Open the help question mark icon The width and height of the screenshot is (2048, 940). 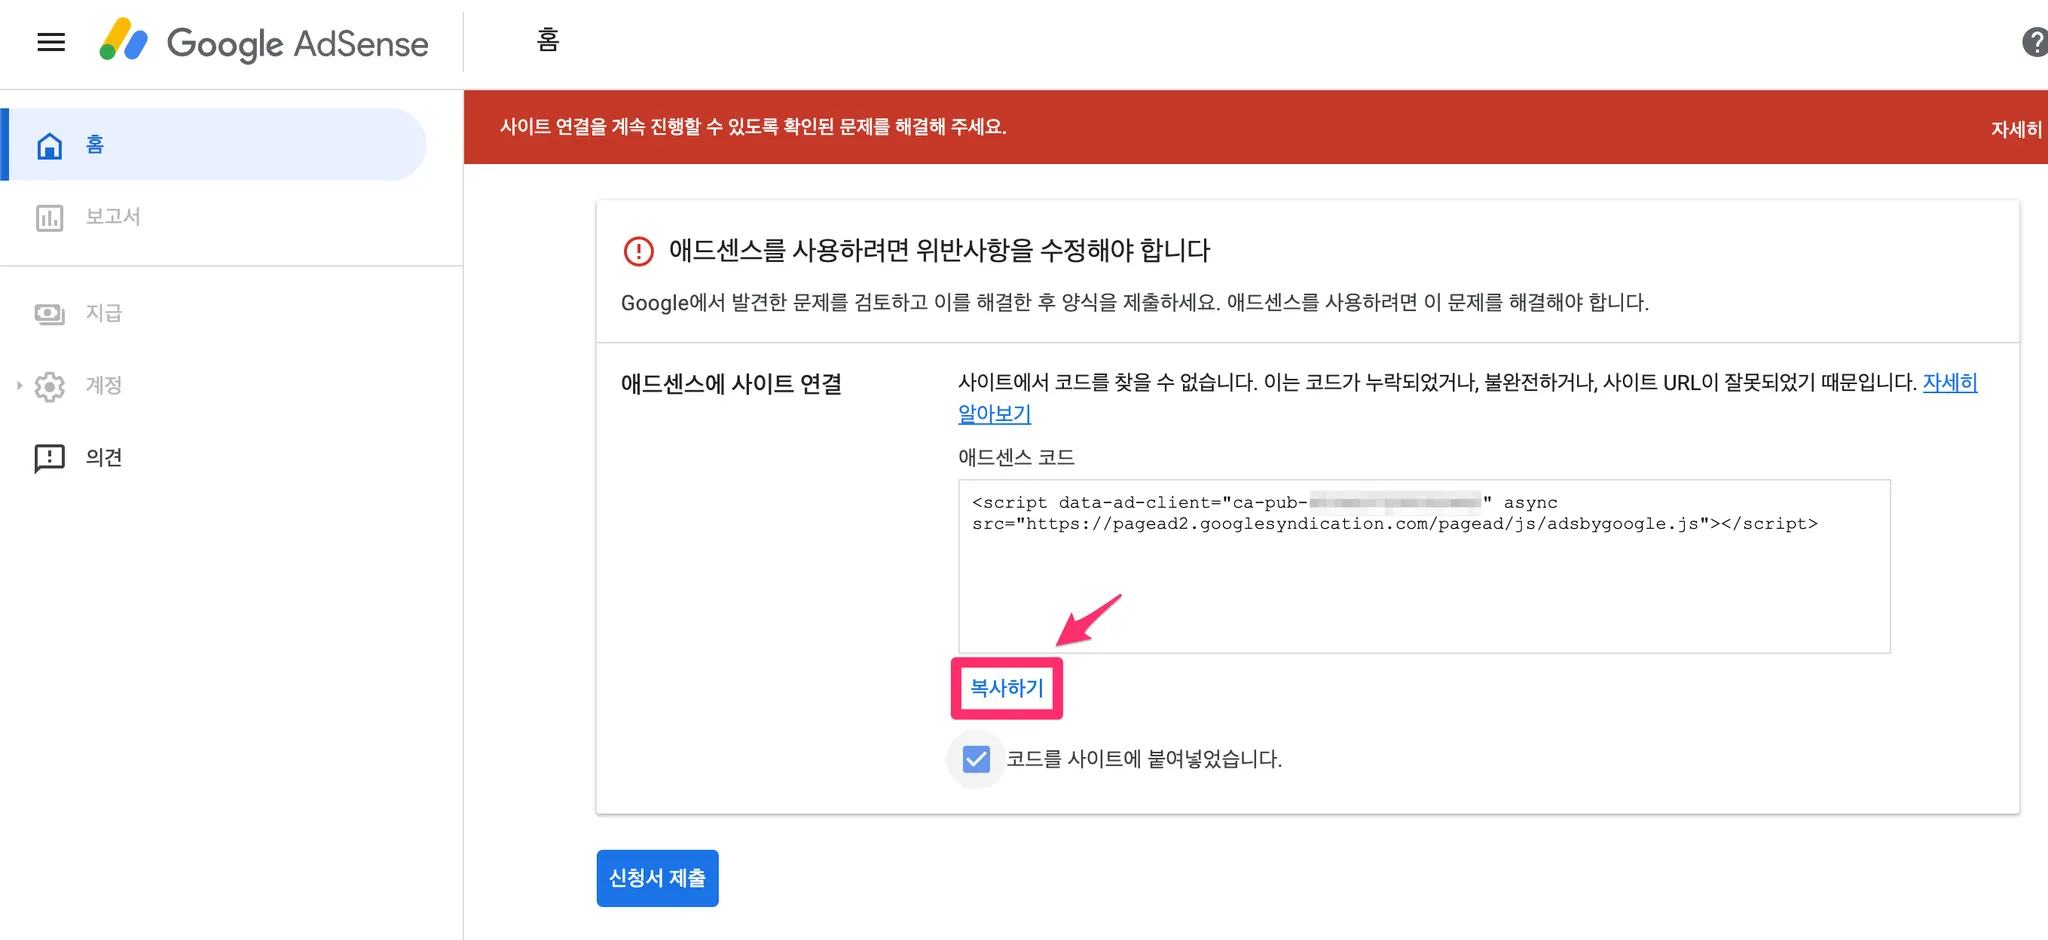coord(2035,42)
